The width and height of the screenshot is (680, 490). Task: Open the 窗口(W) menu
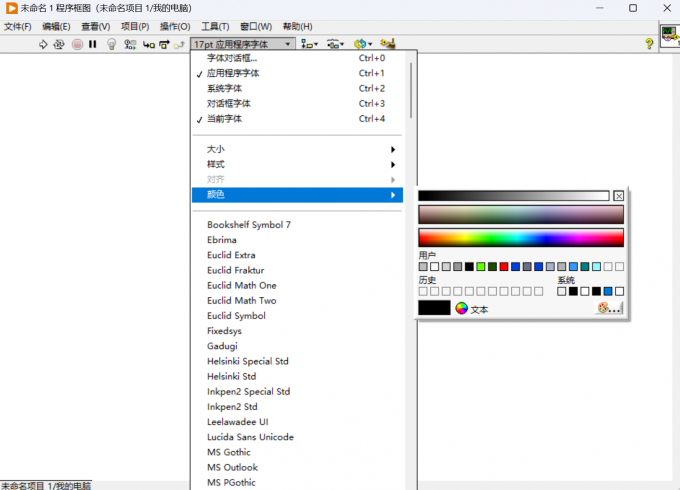[256, 27]
